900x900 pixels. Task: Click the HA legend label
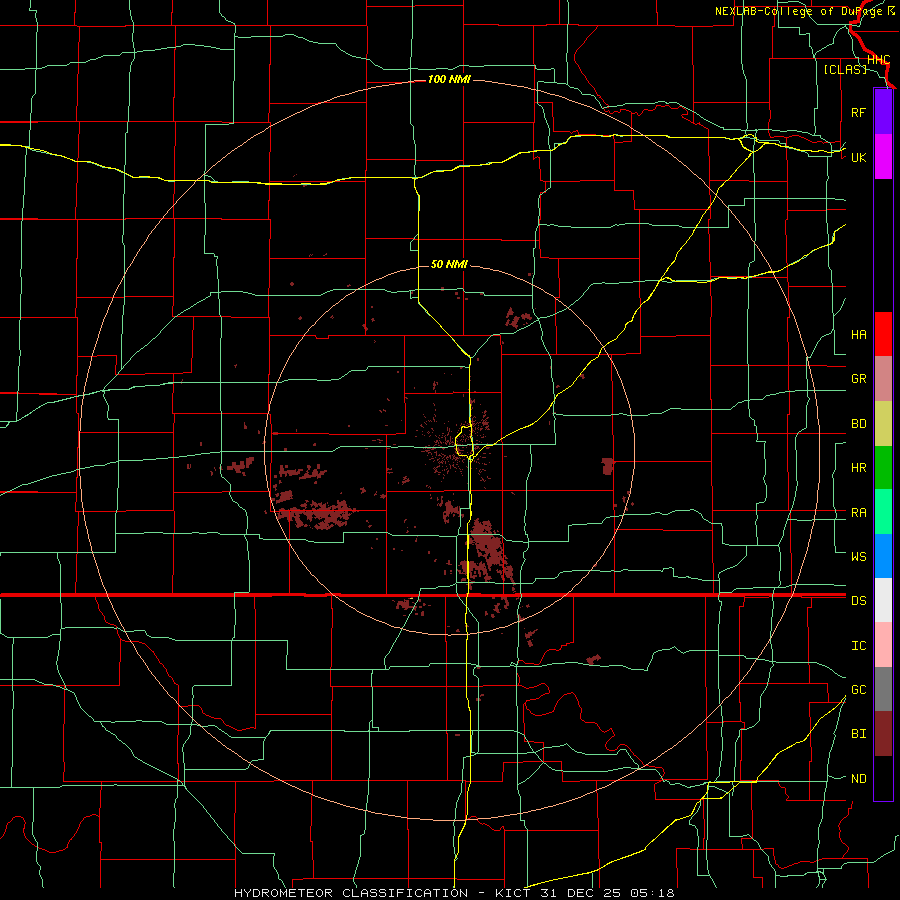click(x=858, y=334)
